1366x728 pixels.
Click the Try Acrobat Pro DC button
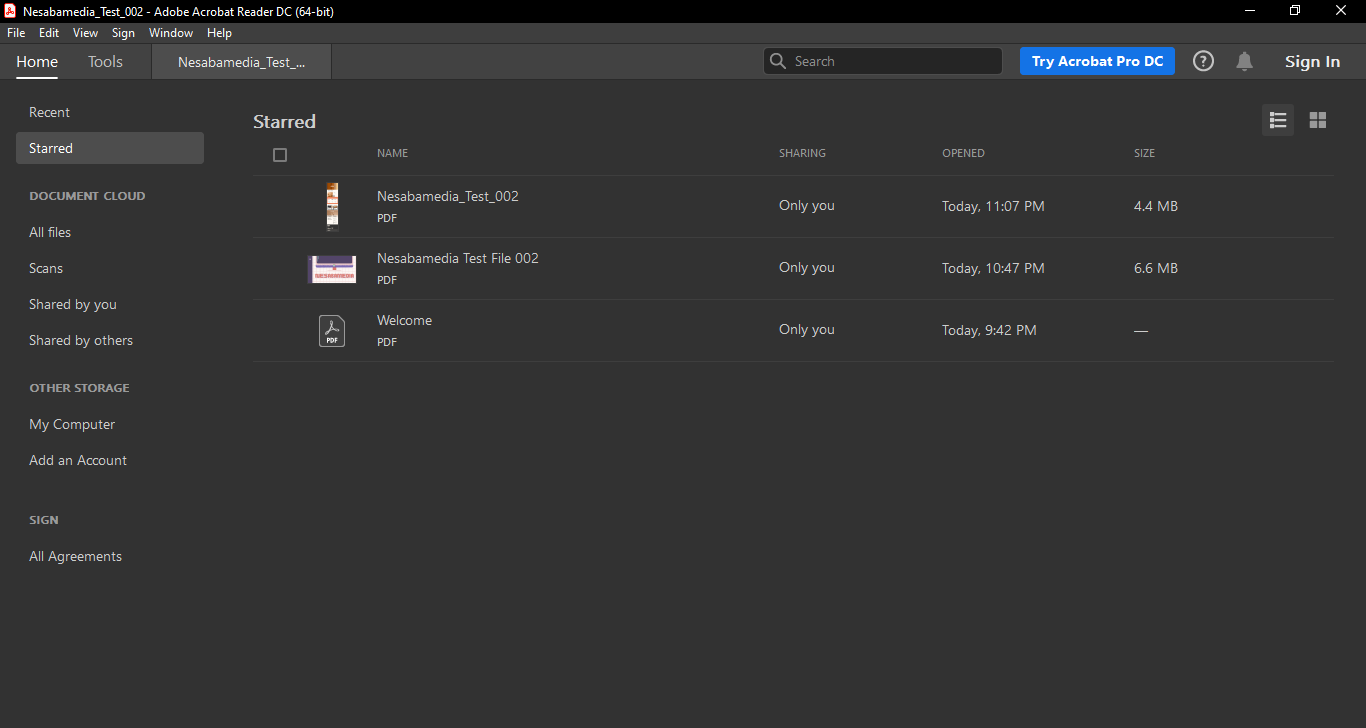[1097, 61]
